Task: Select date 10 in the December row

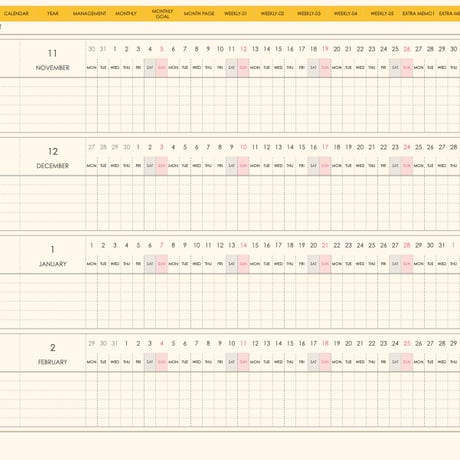Action: (243, 147)
